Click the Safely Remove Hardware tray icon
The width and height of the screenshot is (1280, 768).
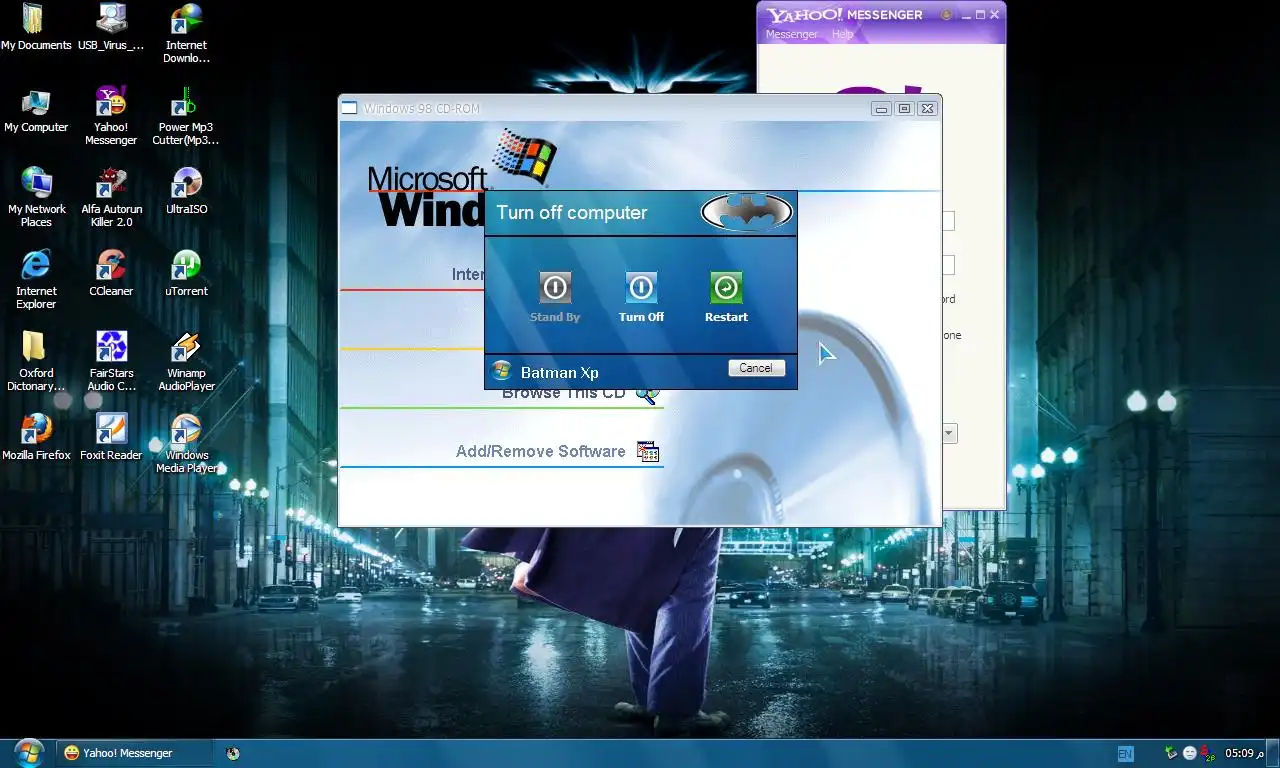(x=1172, y=753)
